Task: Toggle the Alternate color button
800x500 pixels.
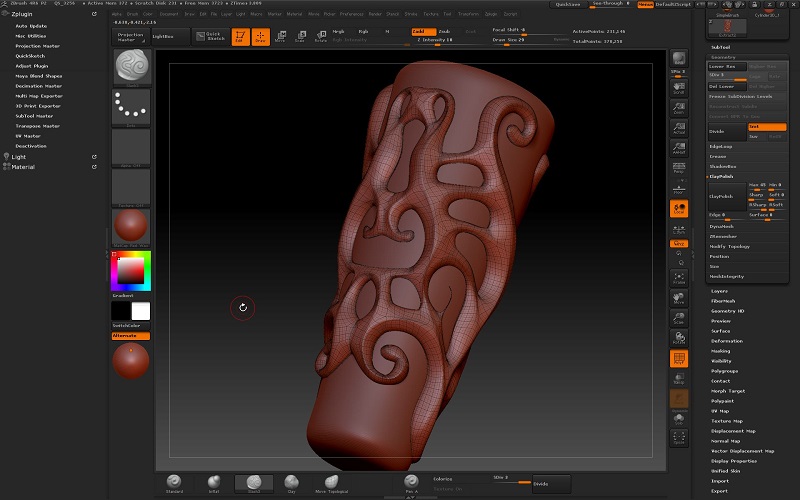Action: click(x=131, y=336)
